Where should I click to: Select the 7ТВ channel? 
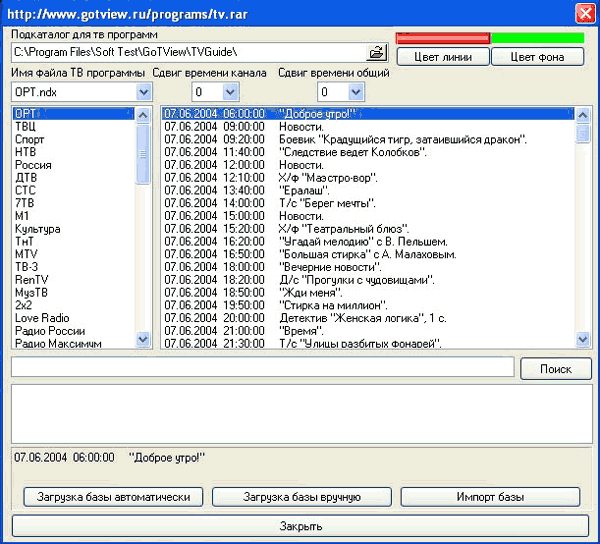73,203
